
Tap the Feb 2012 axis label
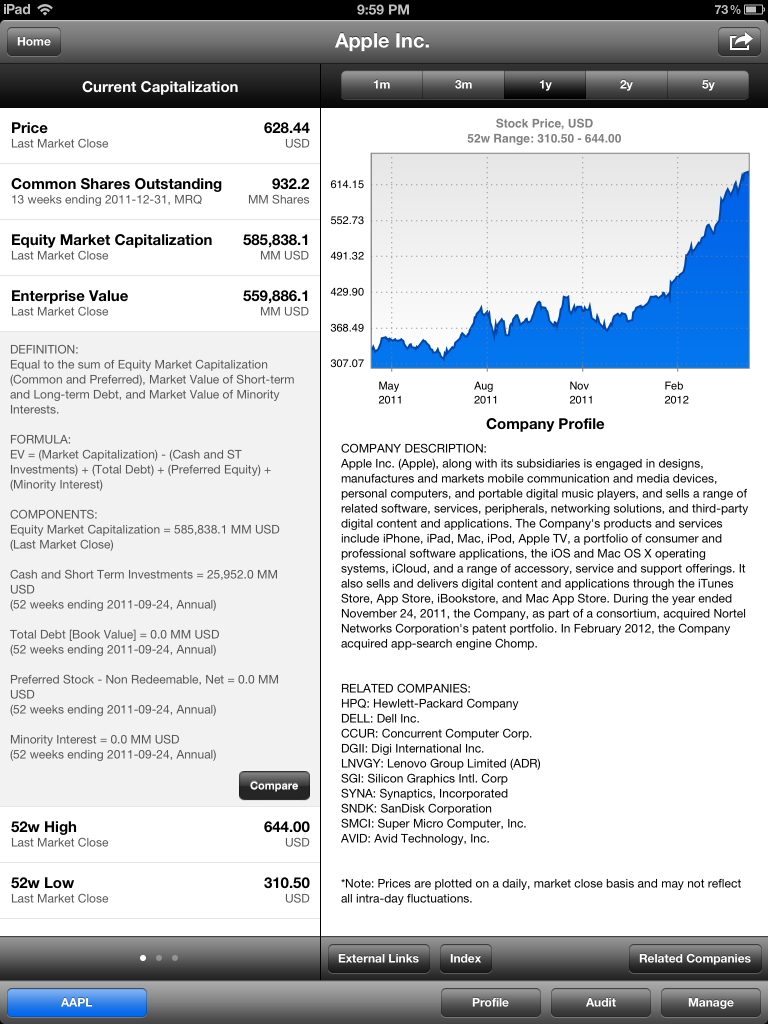(x=675, y=392)
